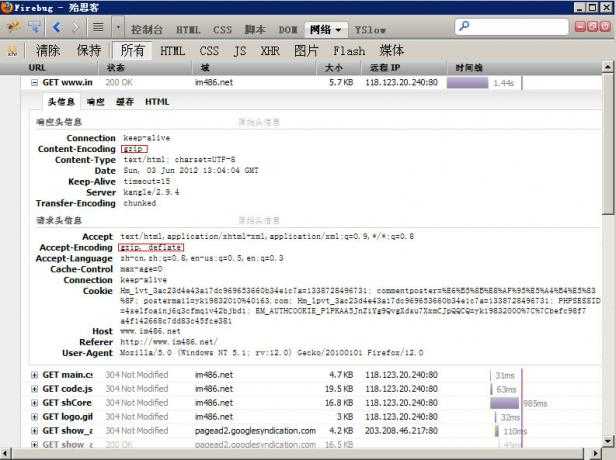Screen dimensions: 616x460
Task: Expand the GET shCore request row
Action: [x=35, y=403]
